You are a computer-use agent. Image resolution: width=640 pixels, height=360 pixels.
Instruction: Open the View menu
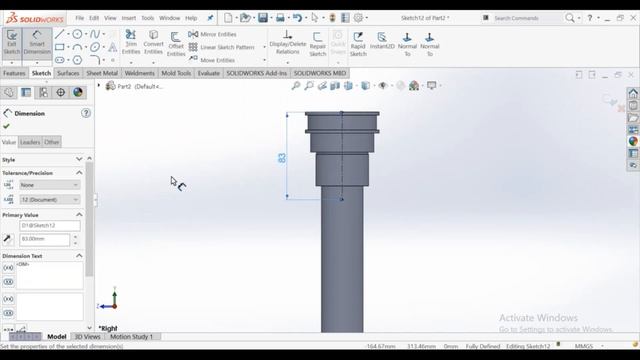pos(110,18)
